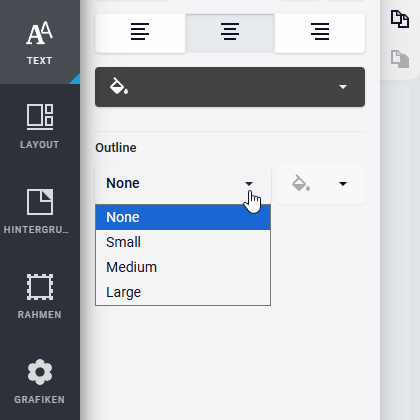Open the Grafiken graphics panel
The height and width of the screenshot is (420, 420).
click(40, 381)
